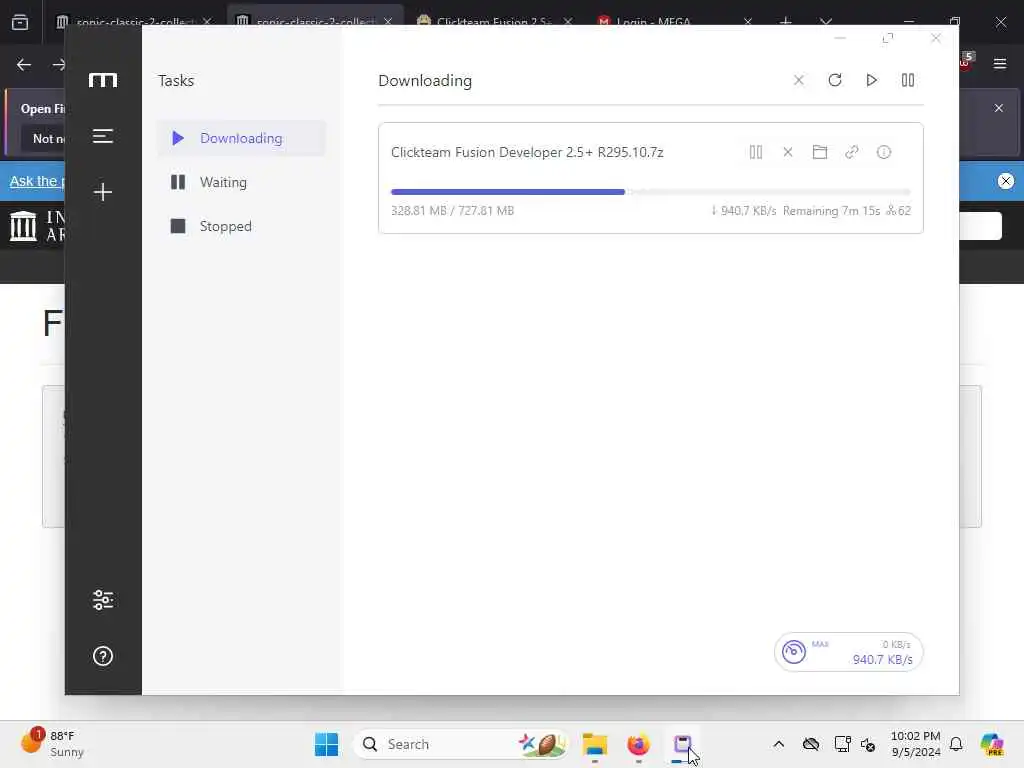Click the Clickteam Fusion Developer file name
Viewport: 1024px width, 768px height.
click(x=527, y=152)
